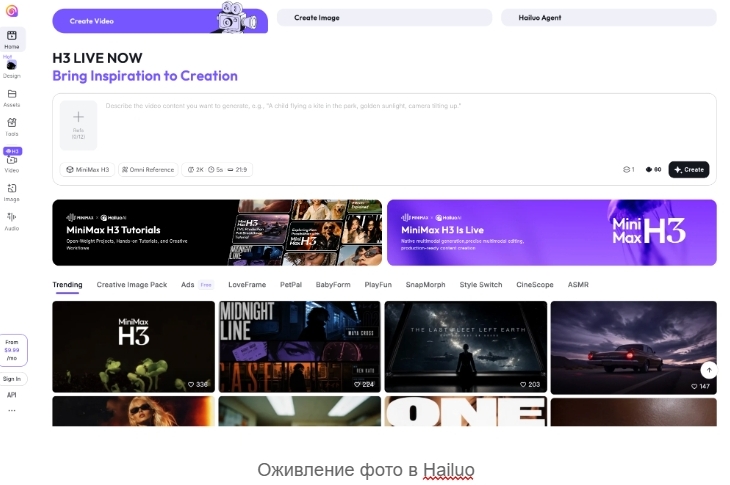Click the three-dots more menu

click(x=12, y=411)
